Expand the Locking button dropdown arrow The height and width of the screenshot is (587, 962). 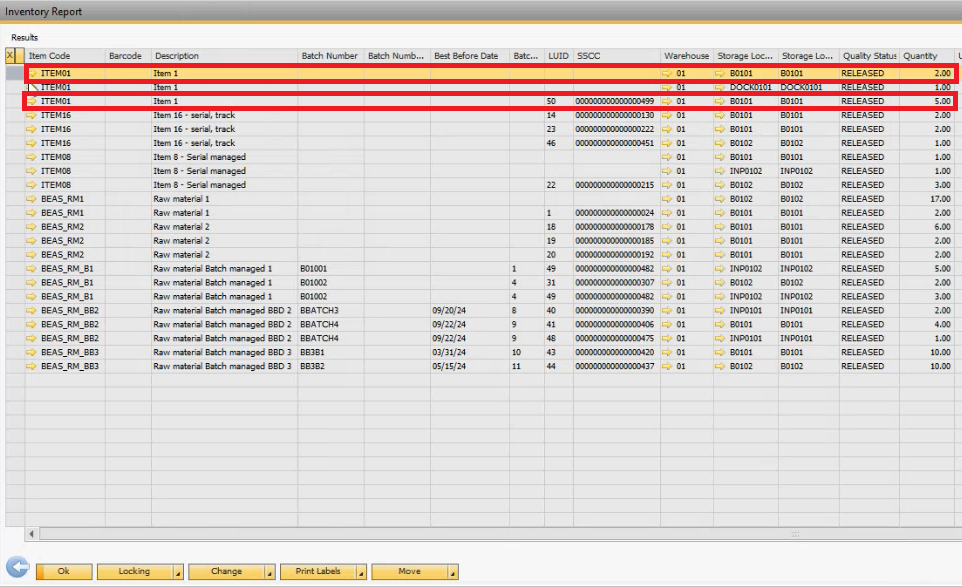(x=177, y=572)
